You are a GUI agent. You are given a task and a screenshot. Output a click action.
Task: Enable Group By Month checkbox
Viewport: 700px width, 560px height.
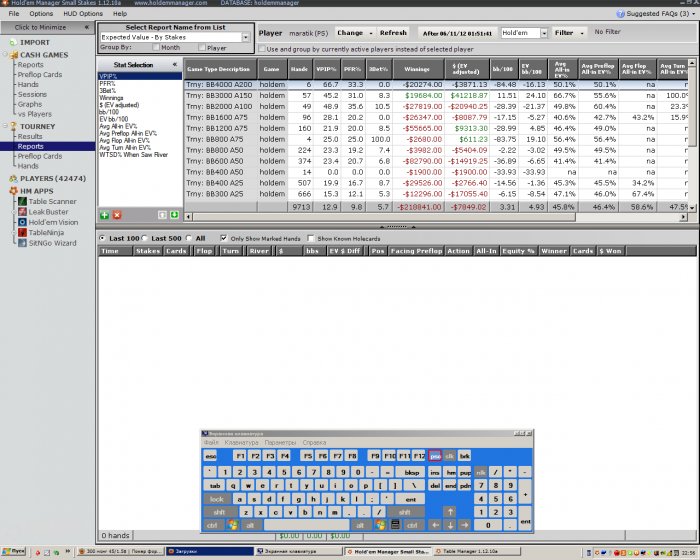[156, 47]
